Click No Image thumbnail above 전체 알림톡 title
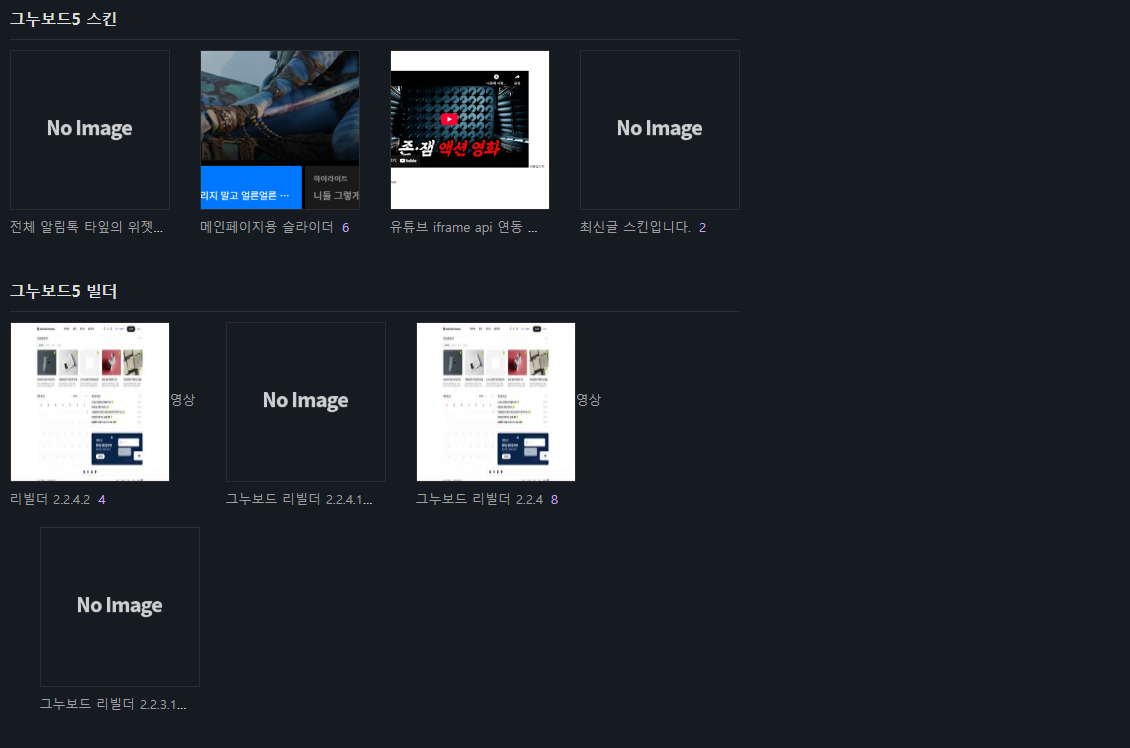The height and width of the screenshot is (748, 1130). [x=90, y=130]
